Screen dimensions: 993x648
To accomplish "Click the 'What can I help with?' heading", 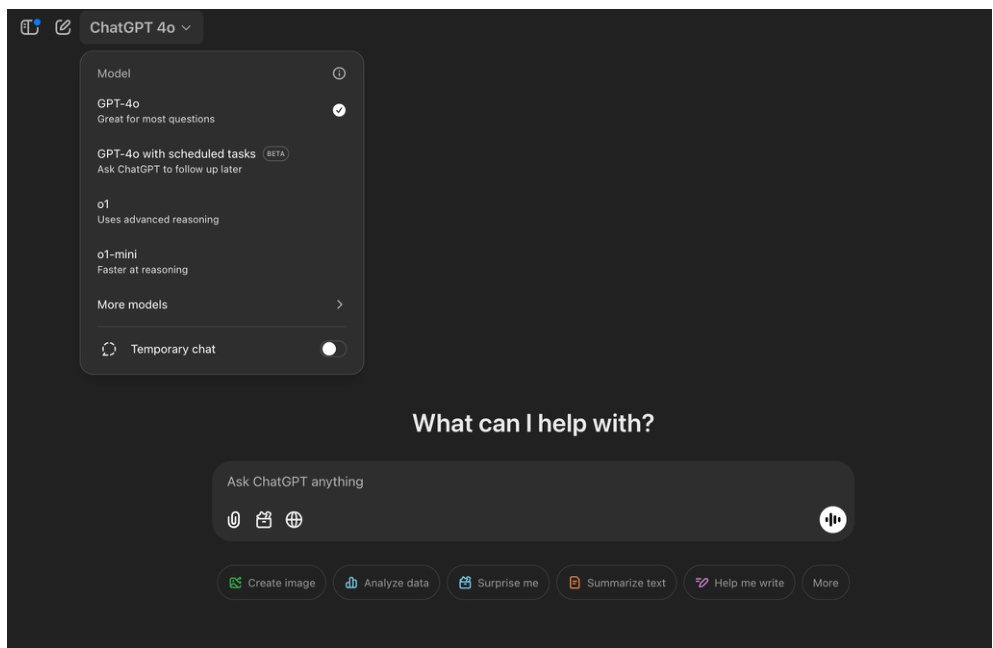I will pos(533,423).
